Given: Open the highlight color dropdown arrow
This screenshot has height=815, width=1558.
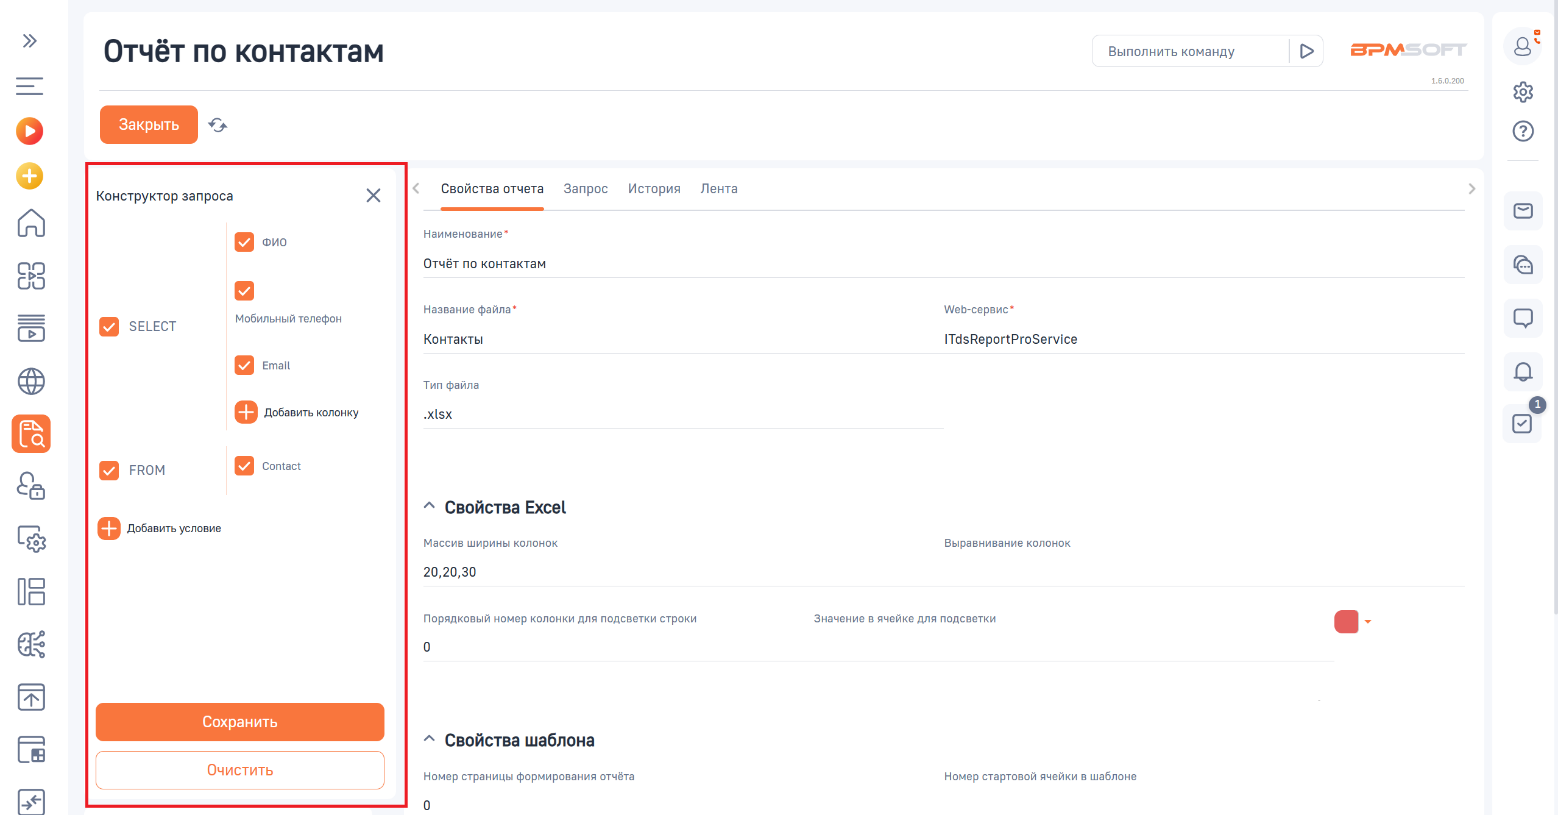Looking at the screenshot, I should coord(1368,622).
